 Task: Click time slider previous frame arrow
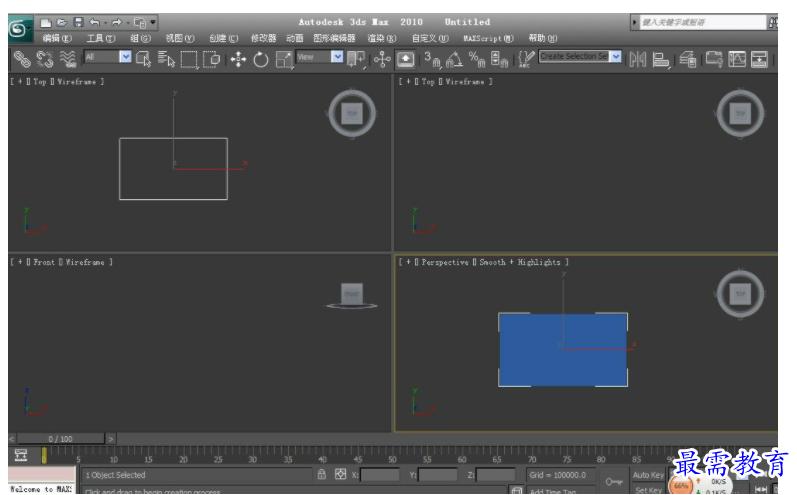(12, 439)
